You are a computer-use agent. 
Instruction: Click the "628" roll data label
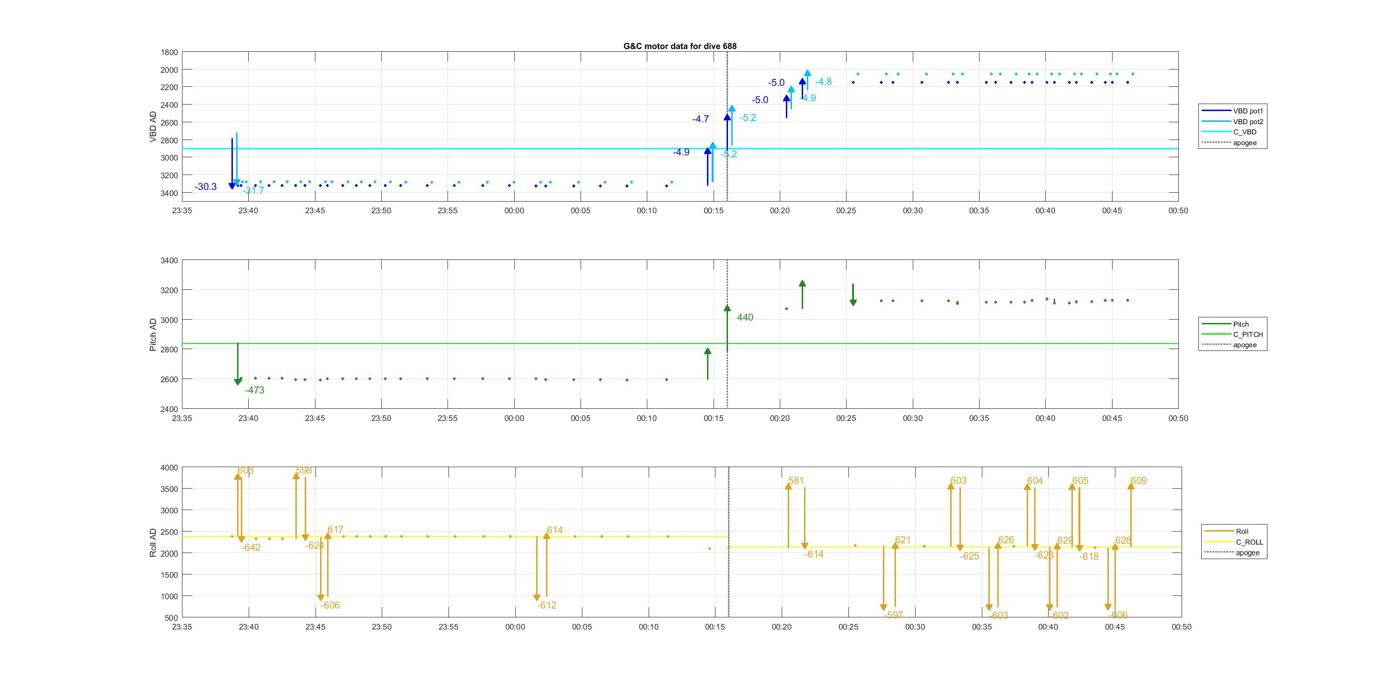point(1123,540)
